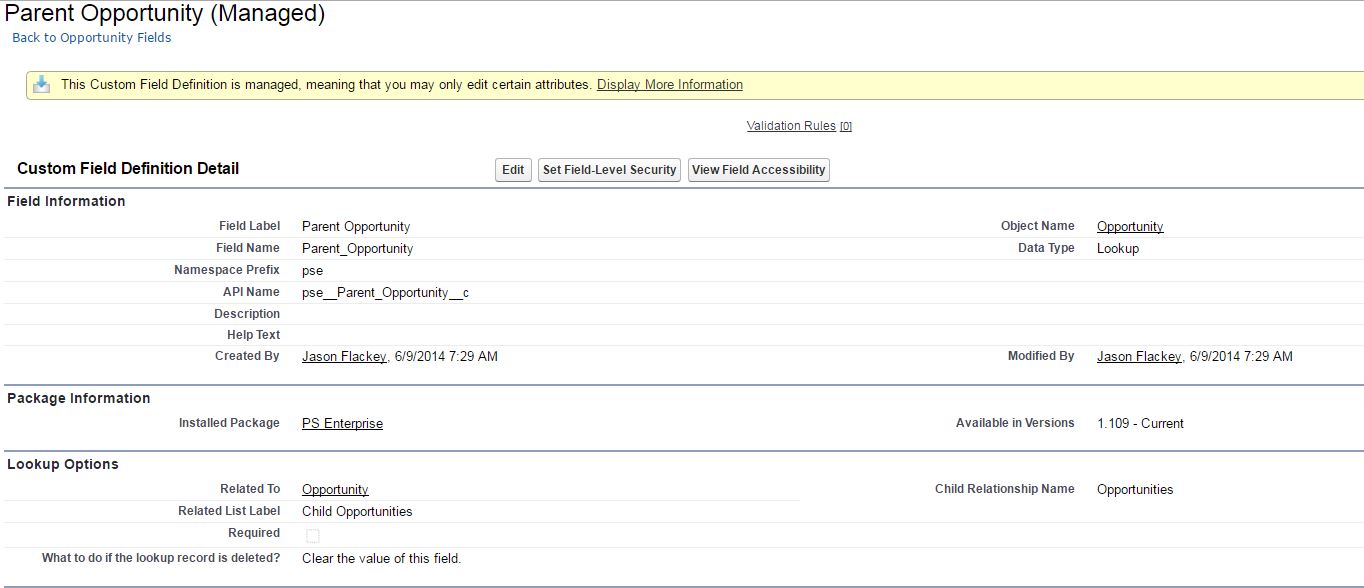This screenshot has width=1364, height=588.
Task: Open the Related To Opportunity link
Action: tap(335, 490)
